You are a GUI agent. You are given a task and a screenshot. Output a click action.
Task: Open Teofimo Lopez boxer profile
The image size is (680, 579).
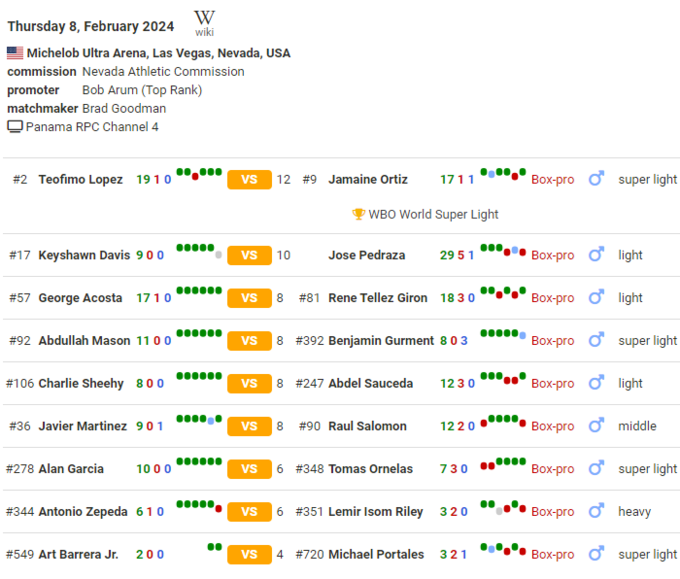click(x=81, y=179)
